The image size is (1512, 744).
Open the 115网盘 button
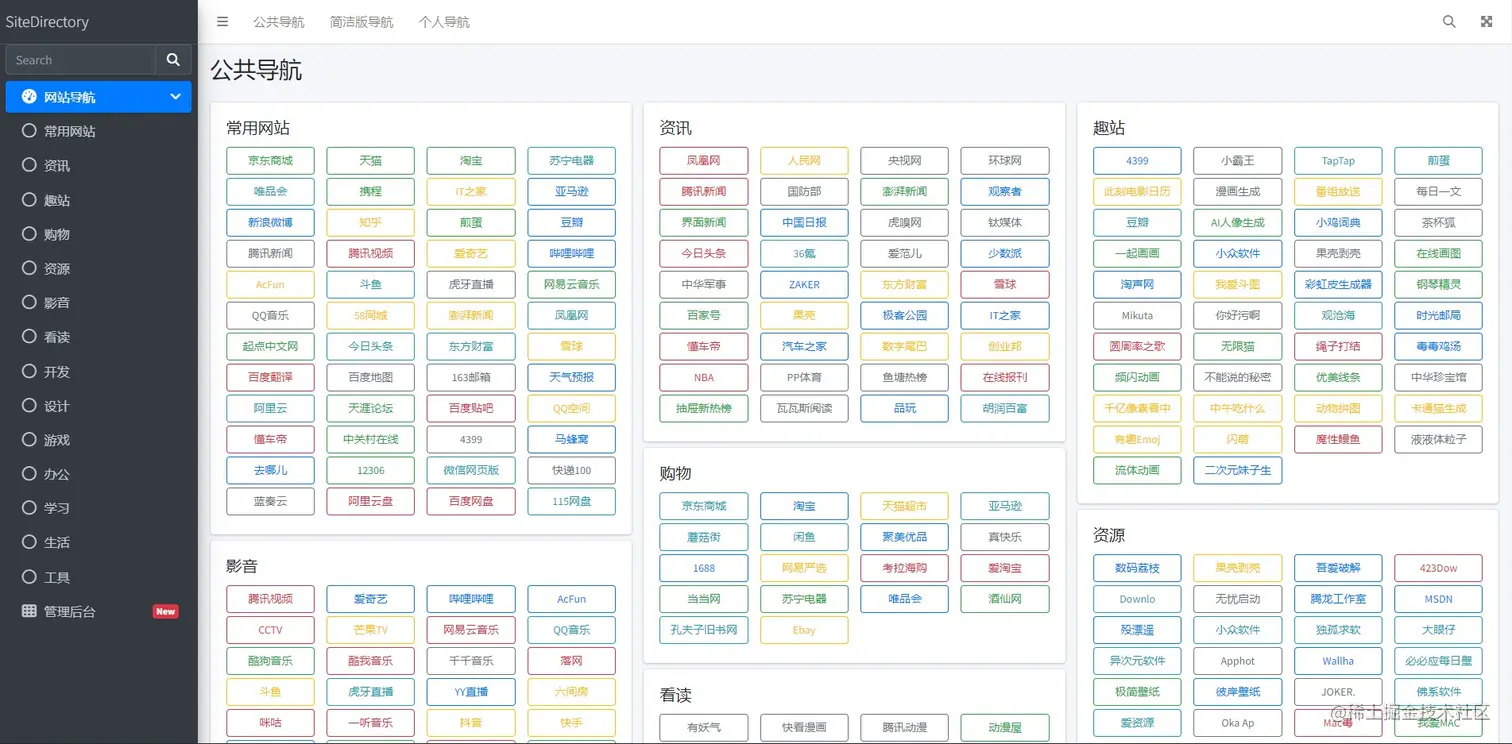571,501
